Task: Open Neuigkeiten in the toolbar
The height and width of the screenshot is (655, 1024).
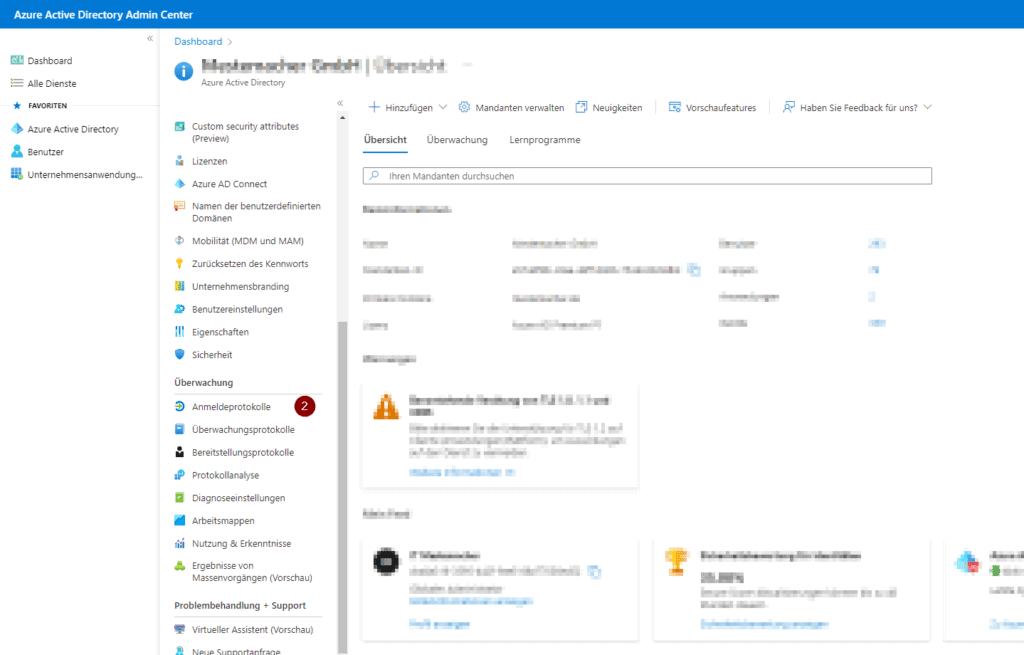Action: (x=609, y=108)
